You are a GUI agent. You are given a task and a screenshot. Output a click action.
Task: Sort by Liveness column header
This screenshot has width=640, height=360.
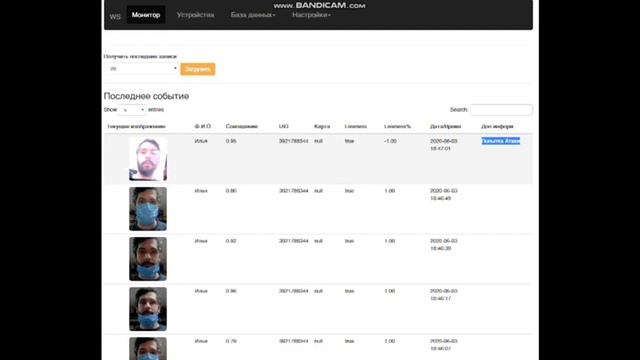(356, 127)
